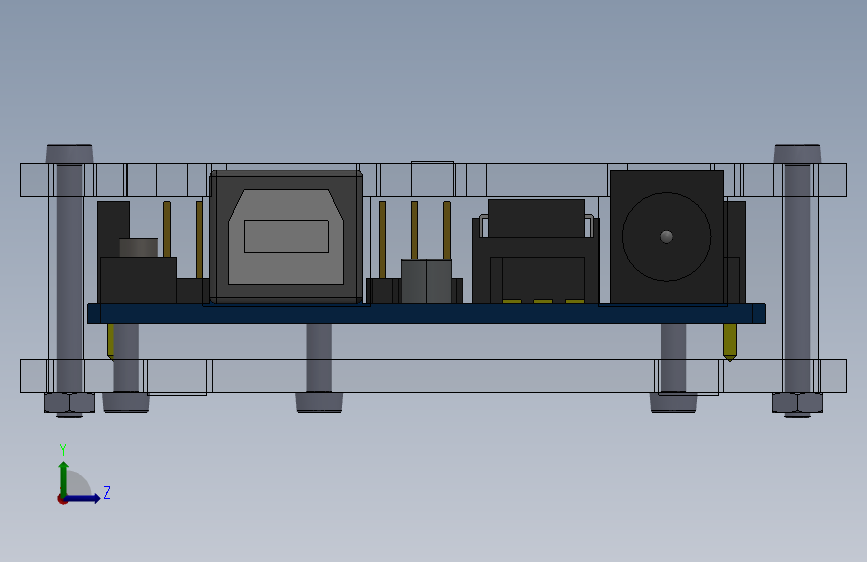Pick the center pin of the barrel jack
867x562 pixels.
(x=666, y=237)
